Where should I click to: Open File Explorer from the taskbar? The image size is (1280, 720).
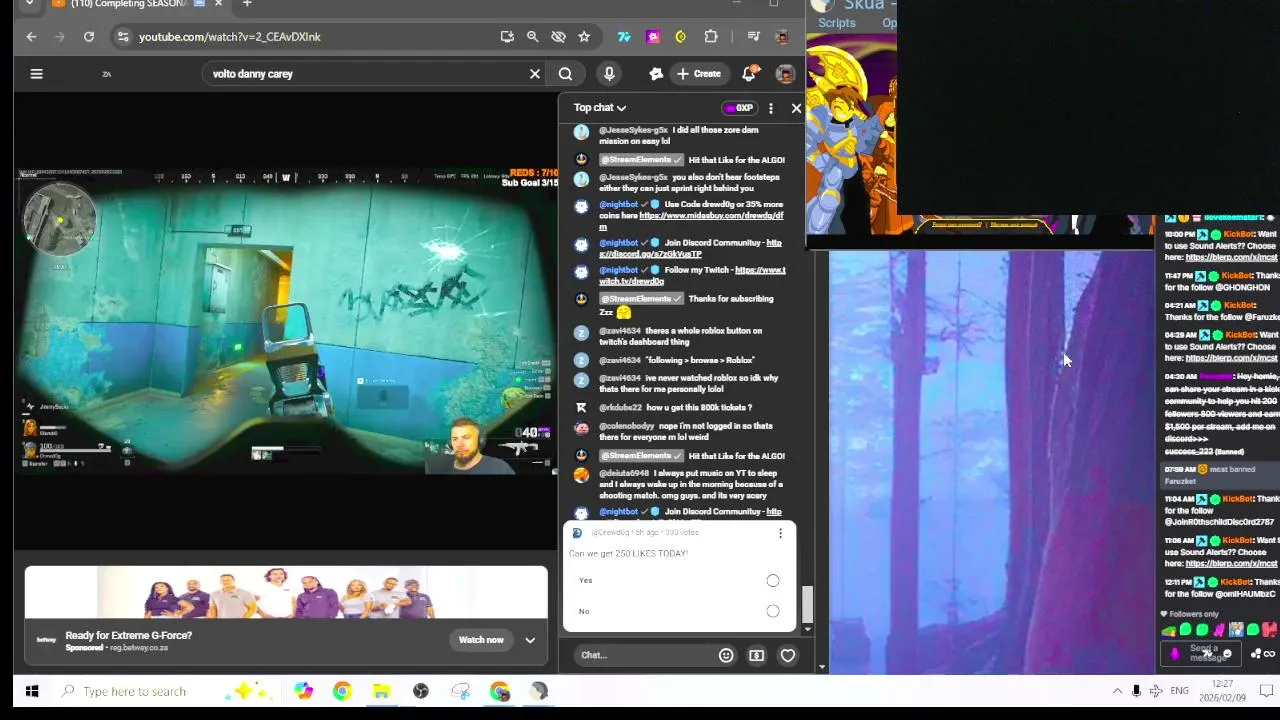[x=381, y=691]
